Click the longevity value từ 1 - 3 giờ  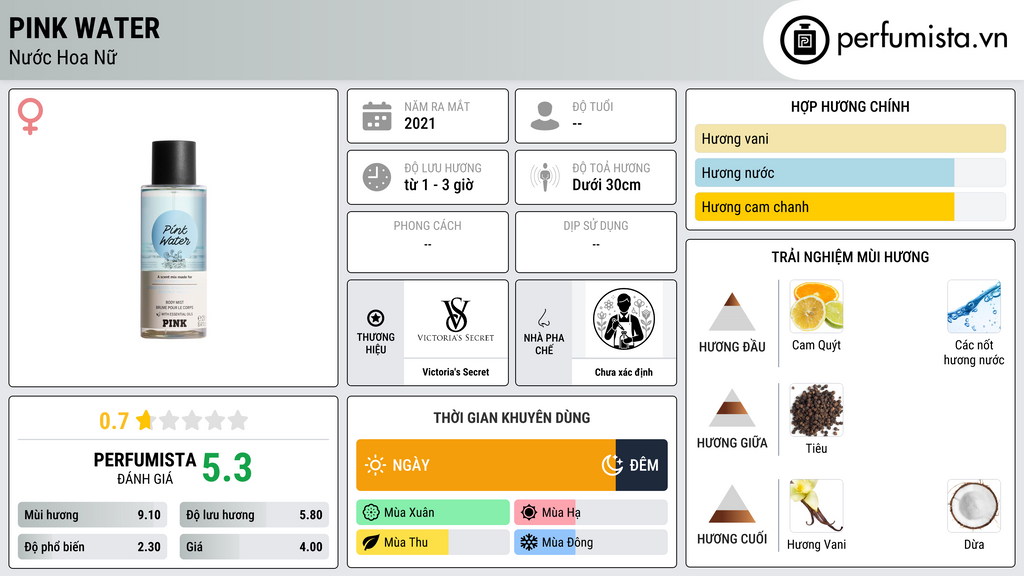point(438,185)
